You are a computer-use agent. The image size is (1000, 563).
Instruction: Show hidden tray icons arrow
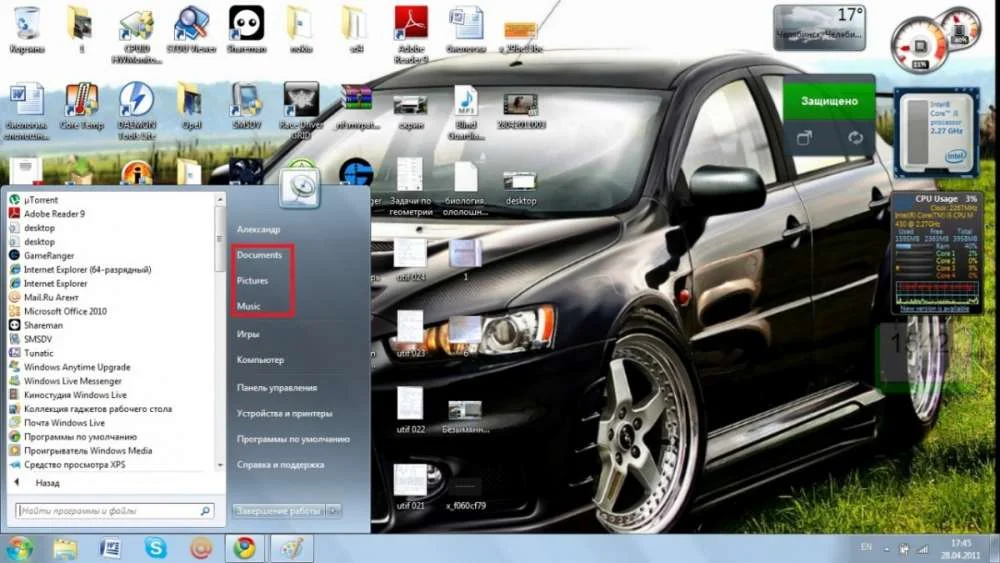tap(886, 548)
